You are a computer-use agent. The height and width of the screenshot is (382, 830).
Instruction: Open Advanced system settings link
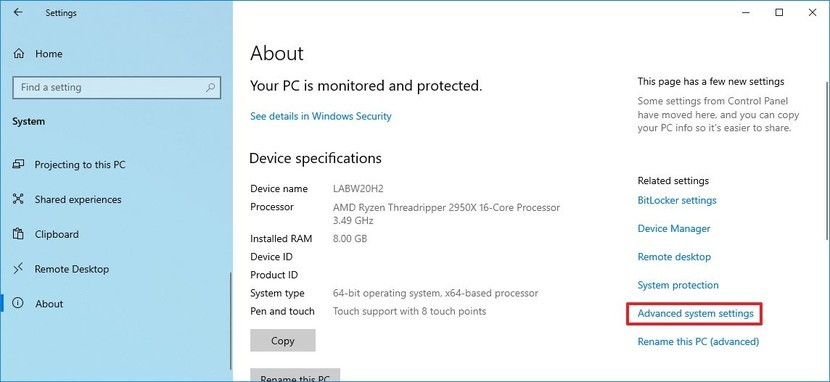[x=695, y=314]
